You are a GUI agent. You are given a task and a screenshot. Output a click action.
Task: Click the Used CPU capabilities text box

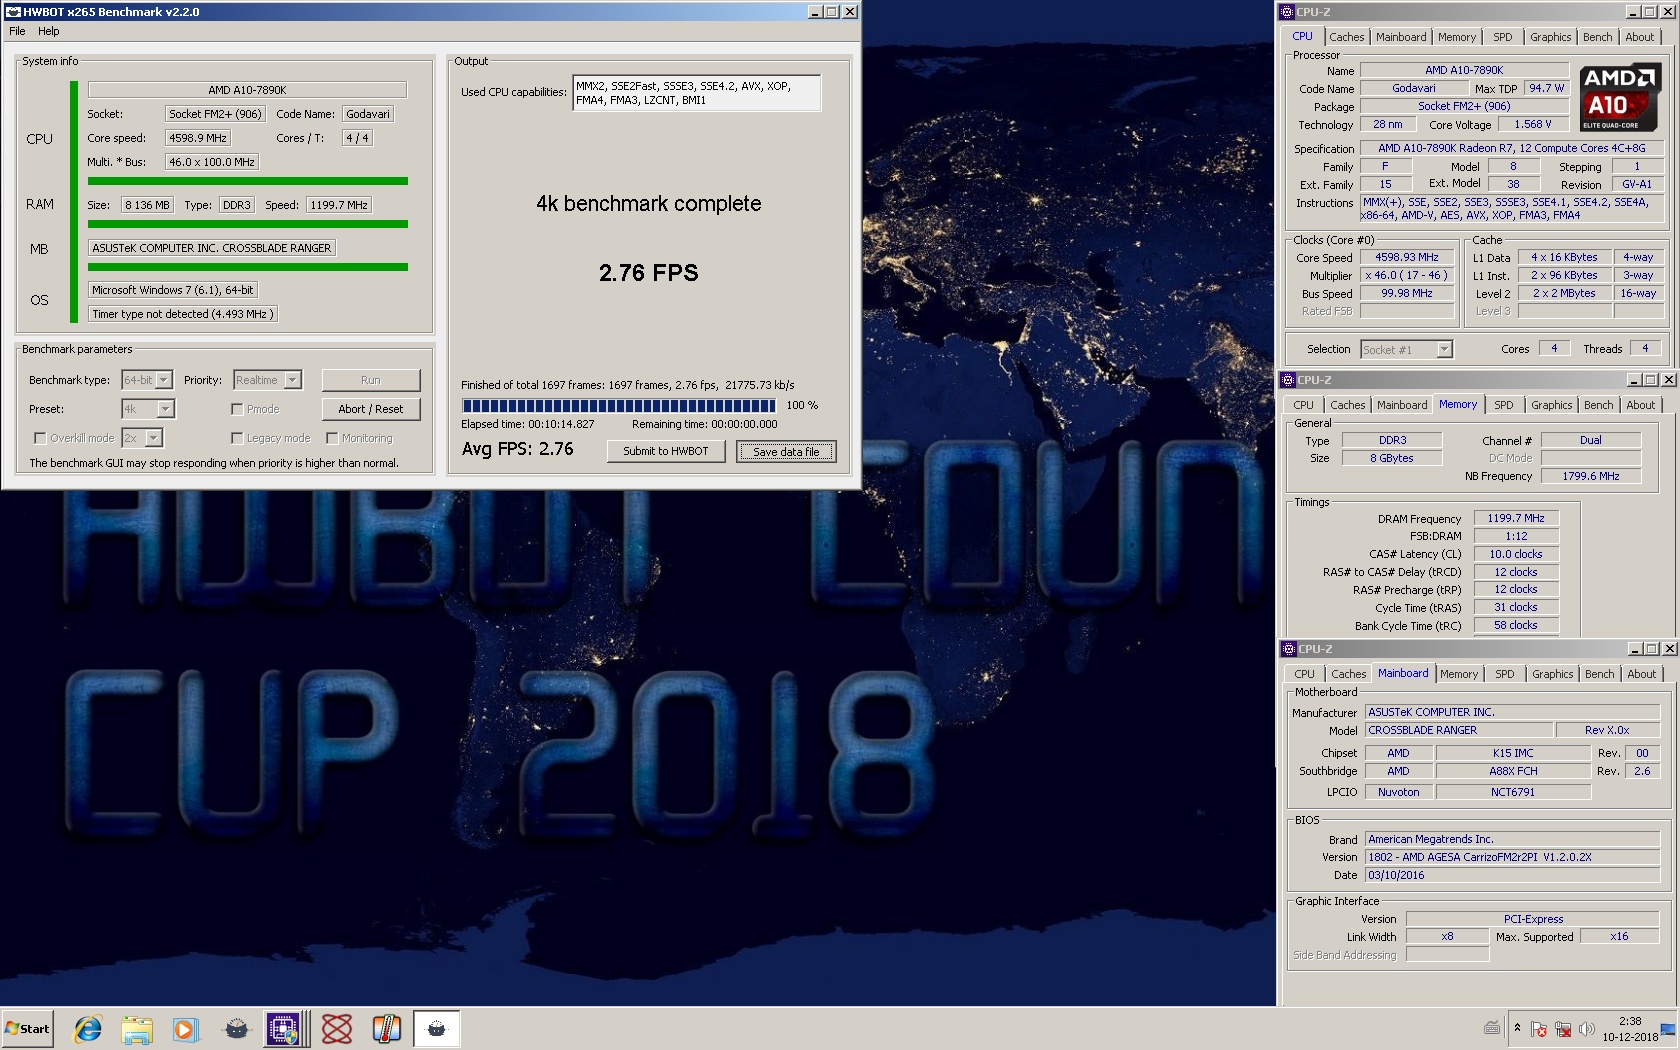(x=696, y=93)
